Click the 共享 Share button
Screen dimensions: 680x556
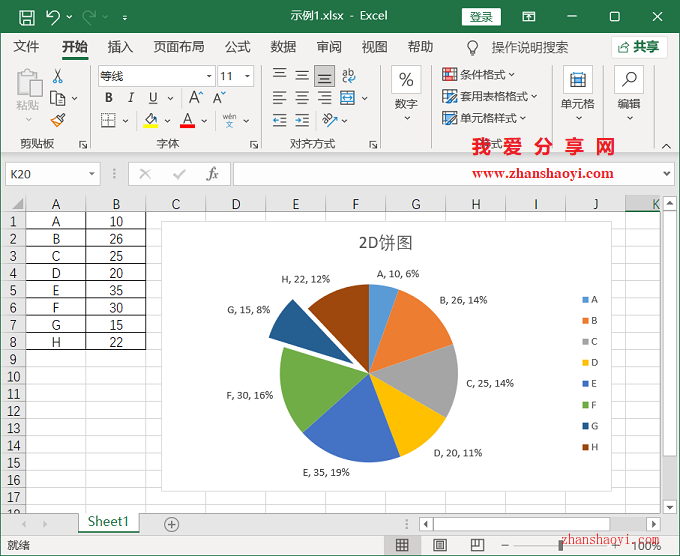tap(639, 46)
